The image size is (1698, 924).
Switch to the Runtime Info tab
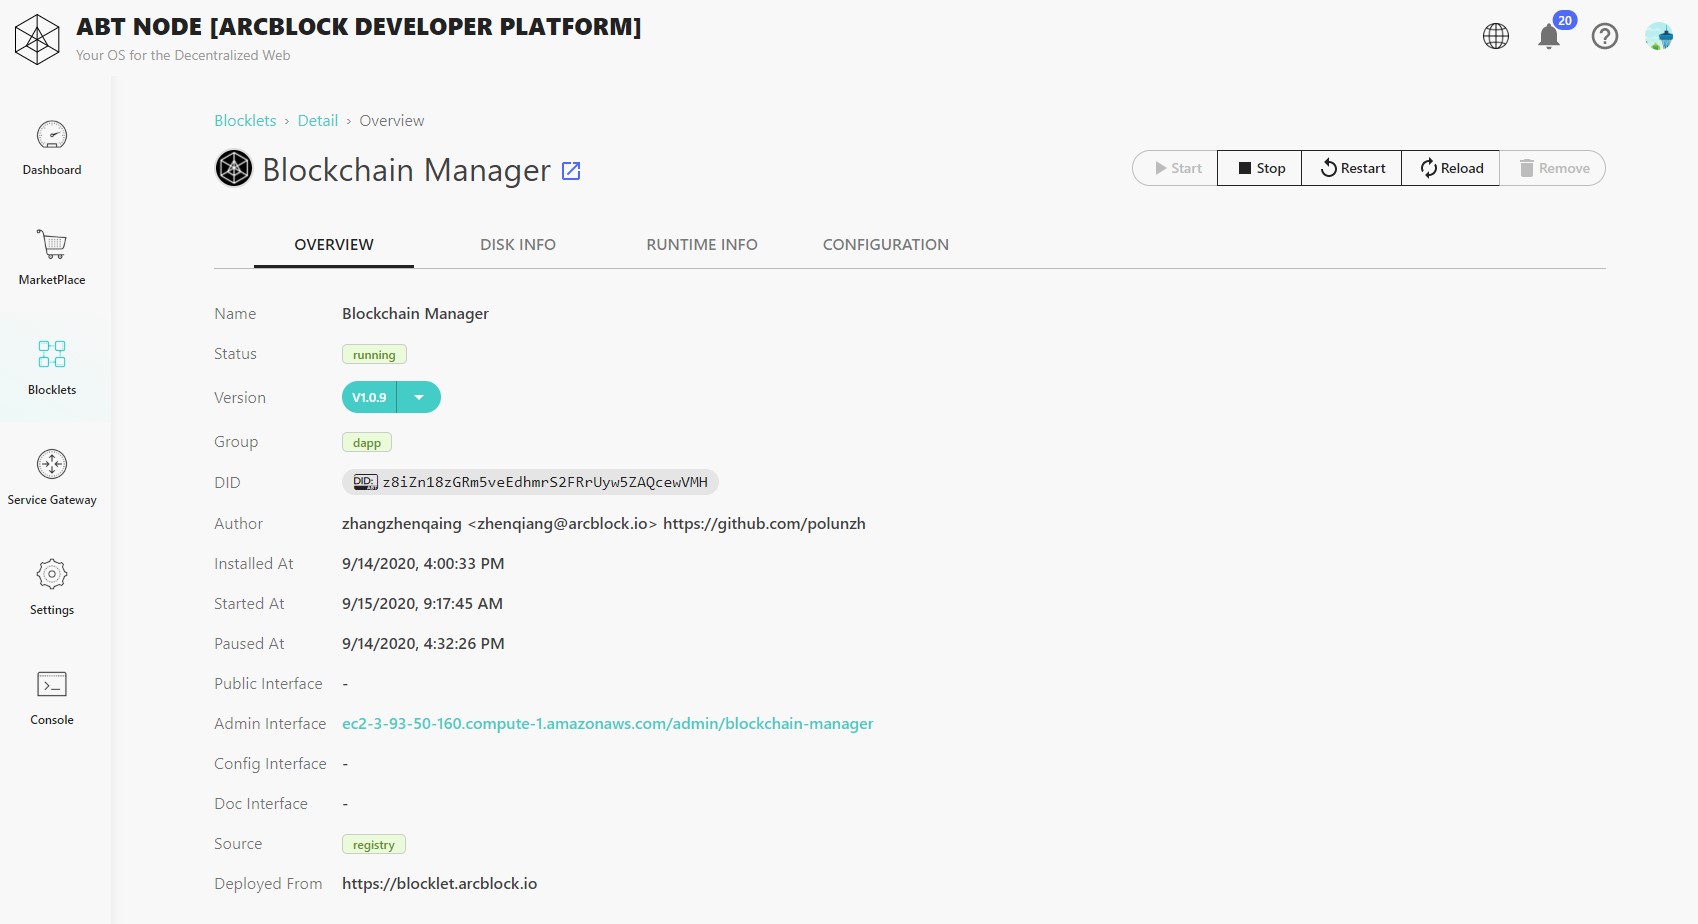(701, 245)
